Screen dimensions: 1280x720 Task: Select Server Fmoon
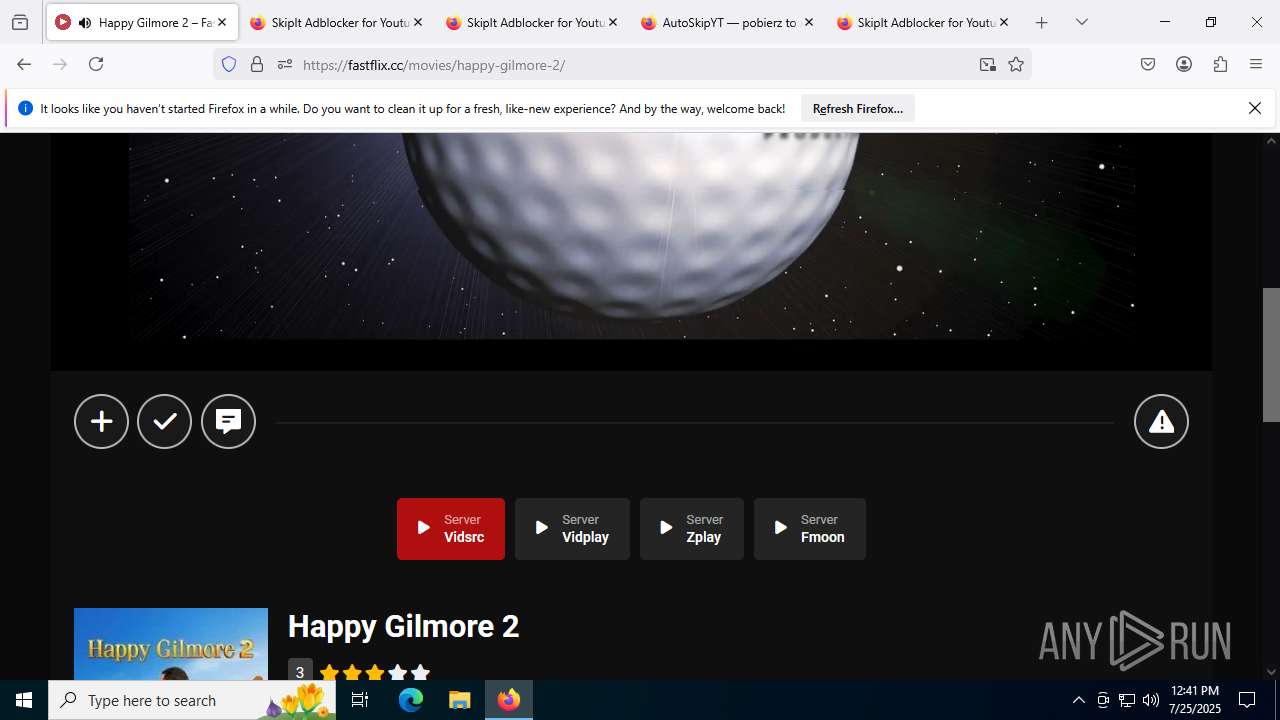[x=810, y=529]
